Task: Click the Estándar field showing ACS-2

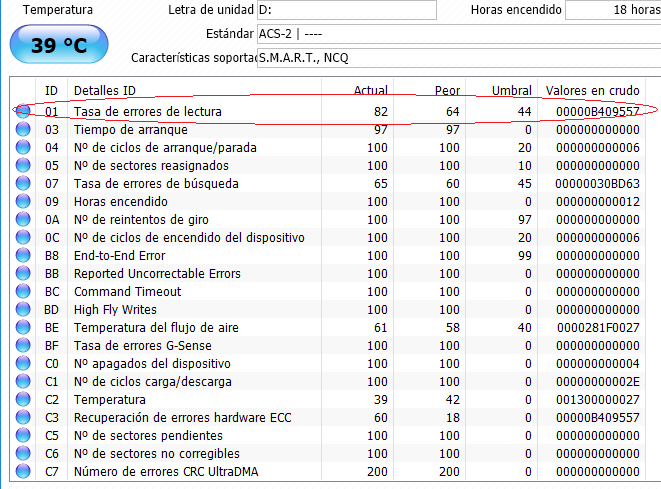Action: pos(459,34)
